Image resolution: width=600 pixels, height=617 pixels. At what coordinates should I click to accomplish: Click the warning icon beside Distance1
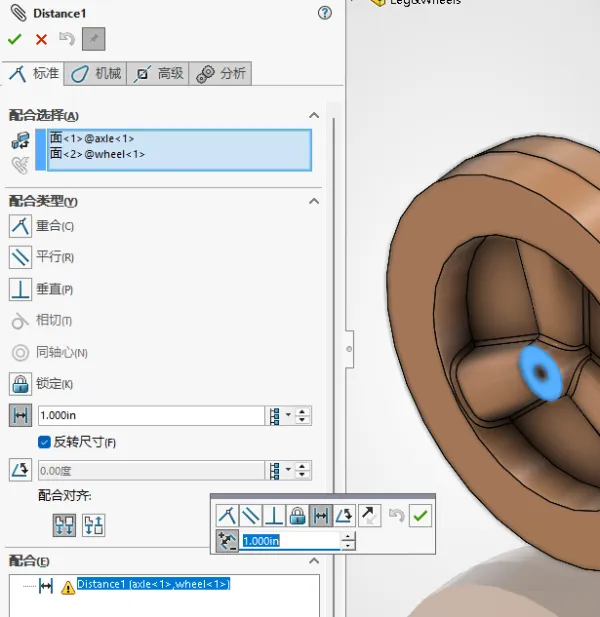(x=68, y=587)
